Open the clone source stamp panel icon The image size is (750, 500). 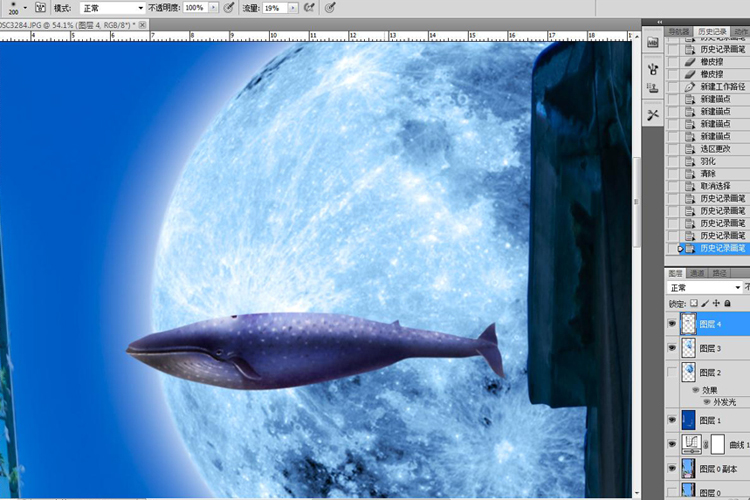pyautogui.click(x=653, y=88)
